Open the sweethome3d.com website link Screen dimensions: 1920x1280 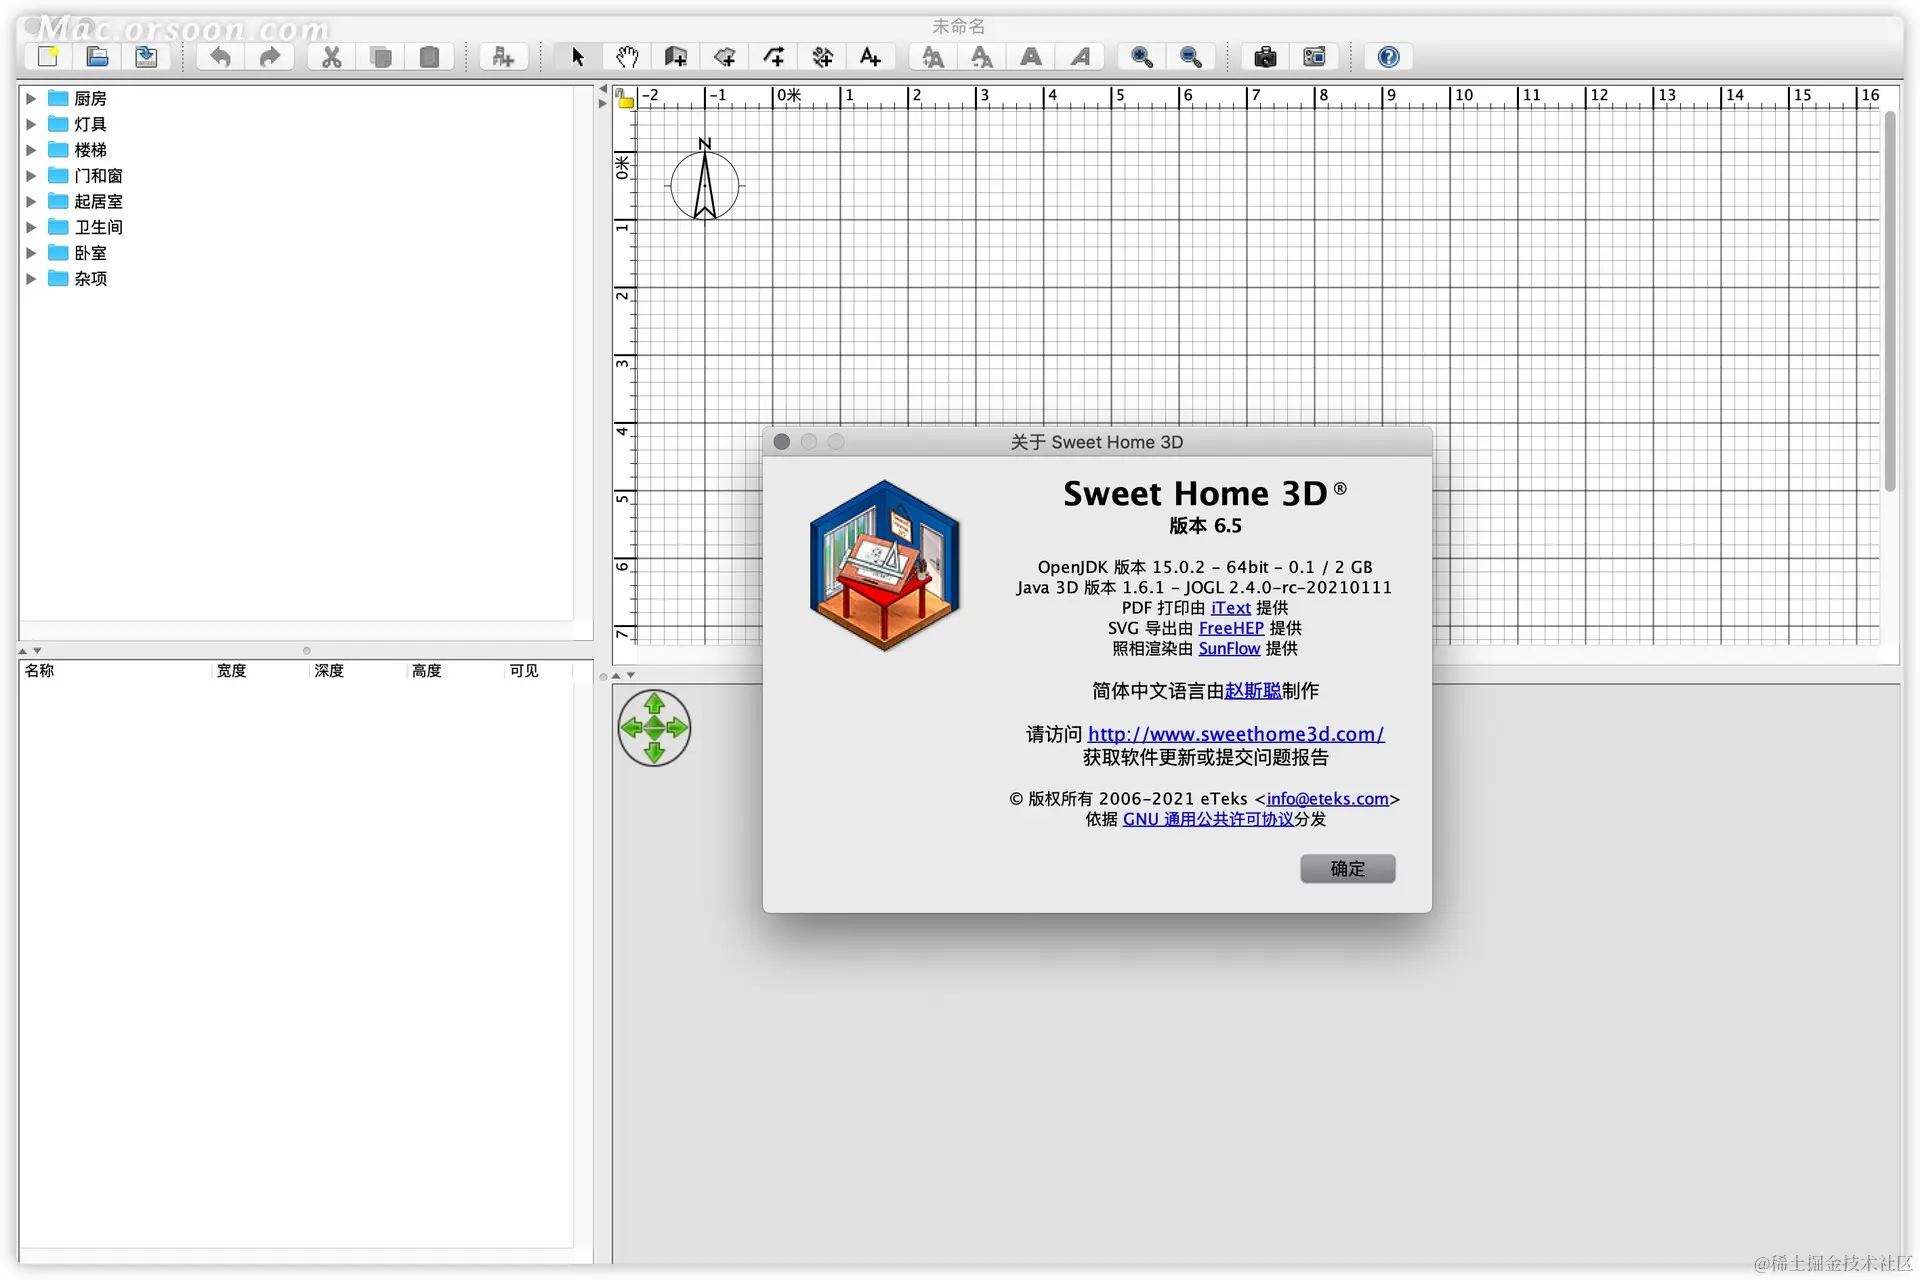(1235, 734)
